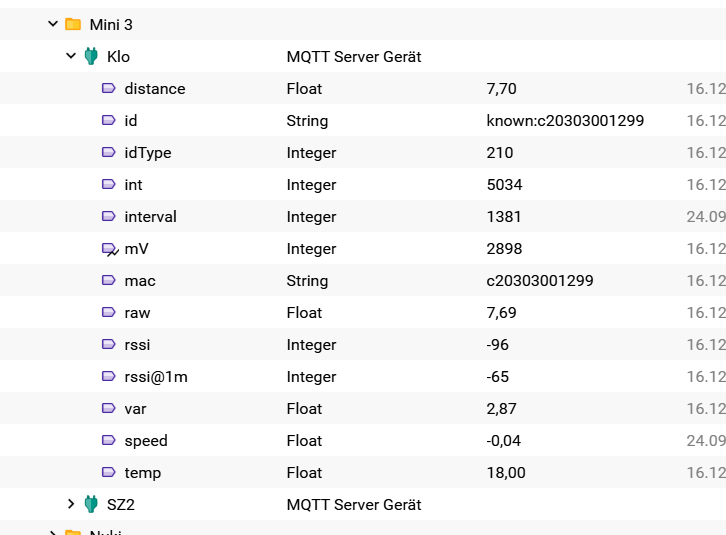Select the interval variable row
Viewport: 726px width, 535px height.
[363, 216]
